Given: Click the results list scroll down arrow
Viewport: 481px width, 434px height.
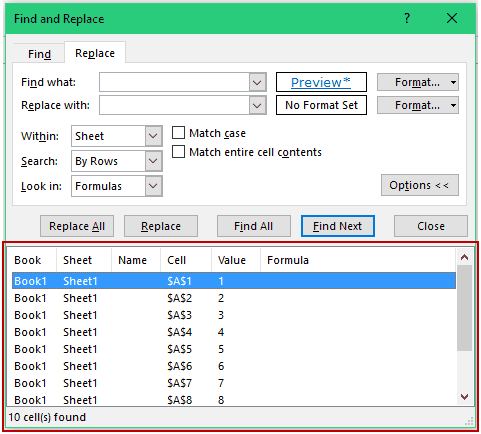Looking at the screenshot, I should pos(464,397).
